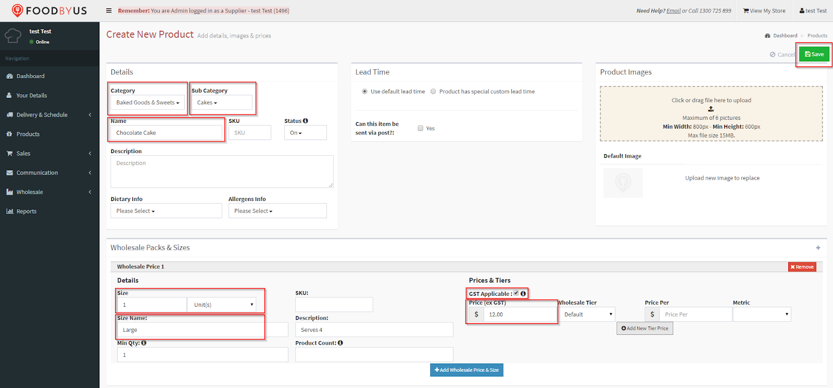Click the green Save button
This screenshot has width=833, height=388.
pyautogui.click(x=814, y=54)
